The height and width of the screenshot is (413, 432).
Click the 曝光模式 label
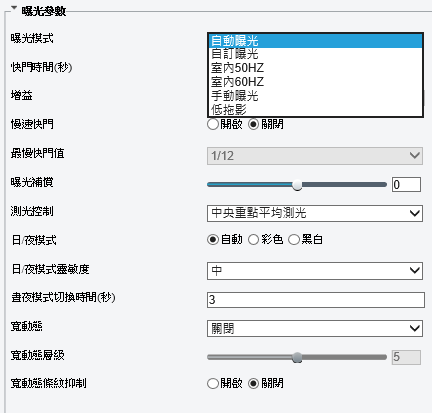[x=32, y=38]
